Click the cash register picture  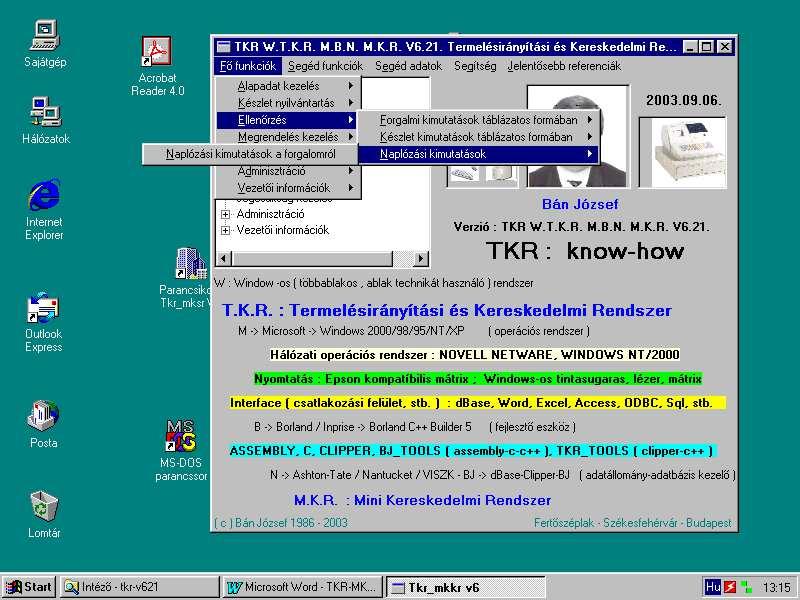click(x=683, y=153)
